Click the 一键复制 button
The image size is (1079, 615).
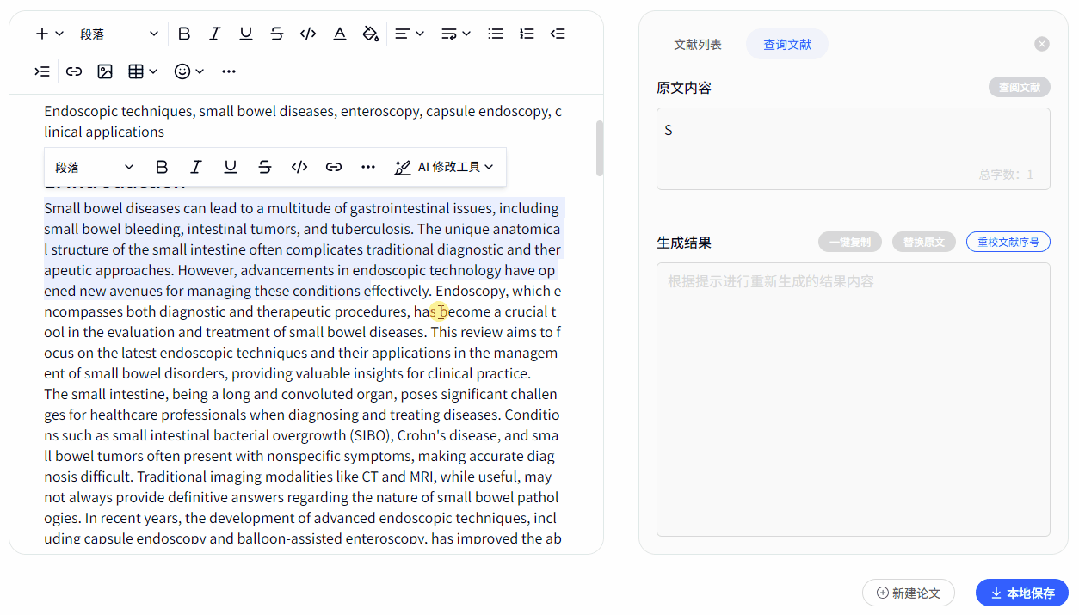tap(850, 242)
